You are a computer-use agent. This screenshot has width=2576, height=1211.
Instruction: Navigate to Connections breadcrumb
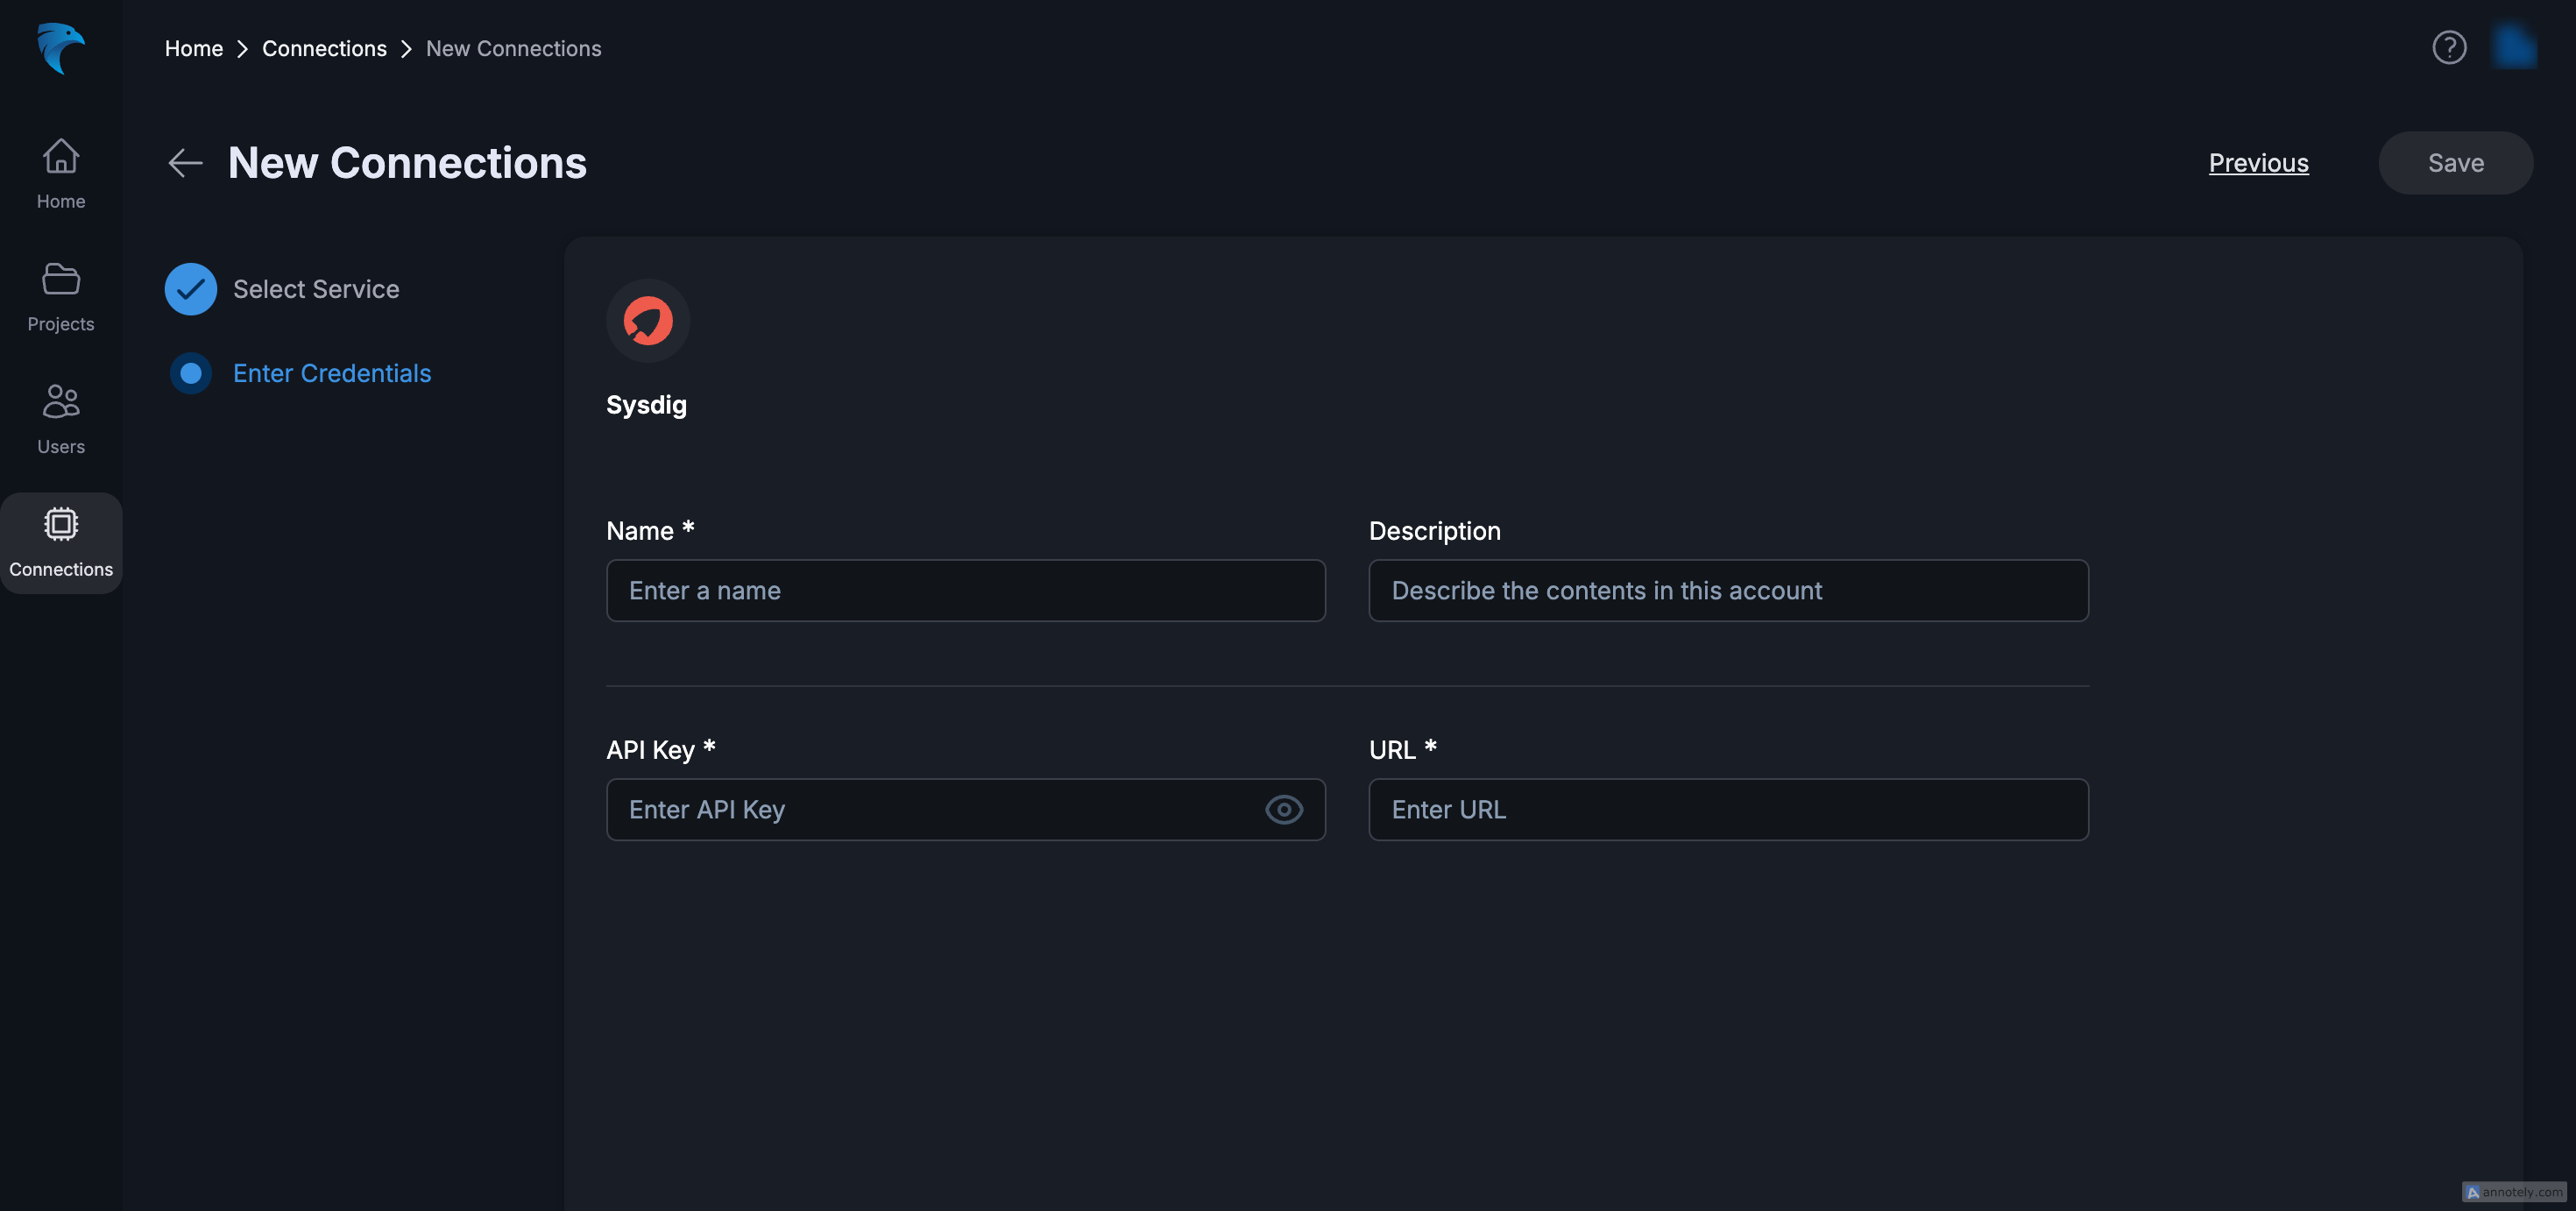324,48
